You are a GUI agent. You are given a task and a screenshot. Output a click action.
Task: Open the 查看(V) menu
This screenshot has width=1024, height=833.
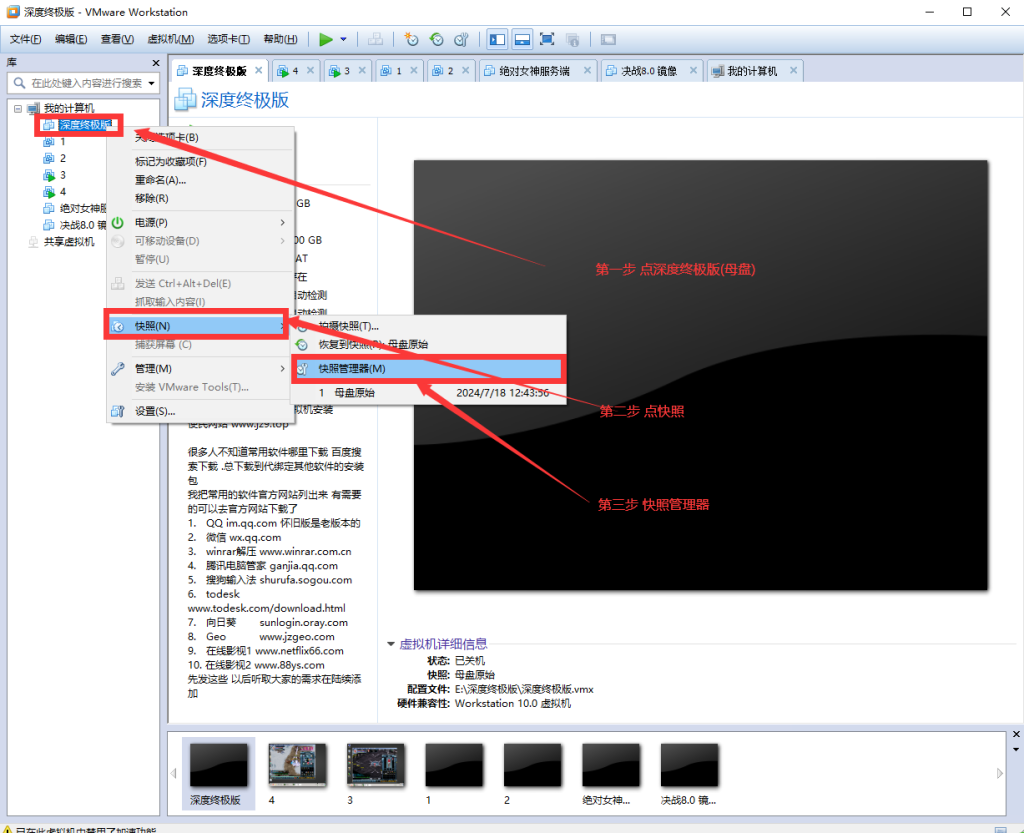117,39
